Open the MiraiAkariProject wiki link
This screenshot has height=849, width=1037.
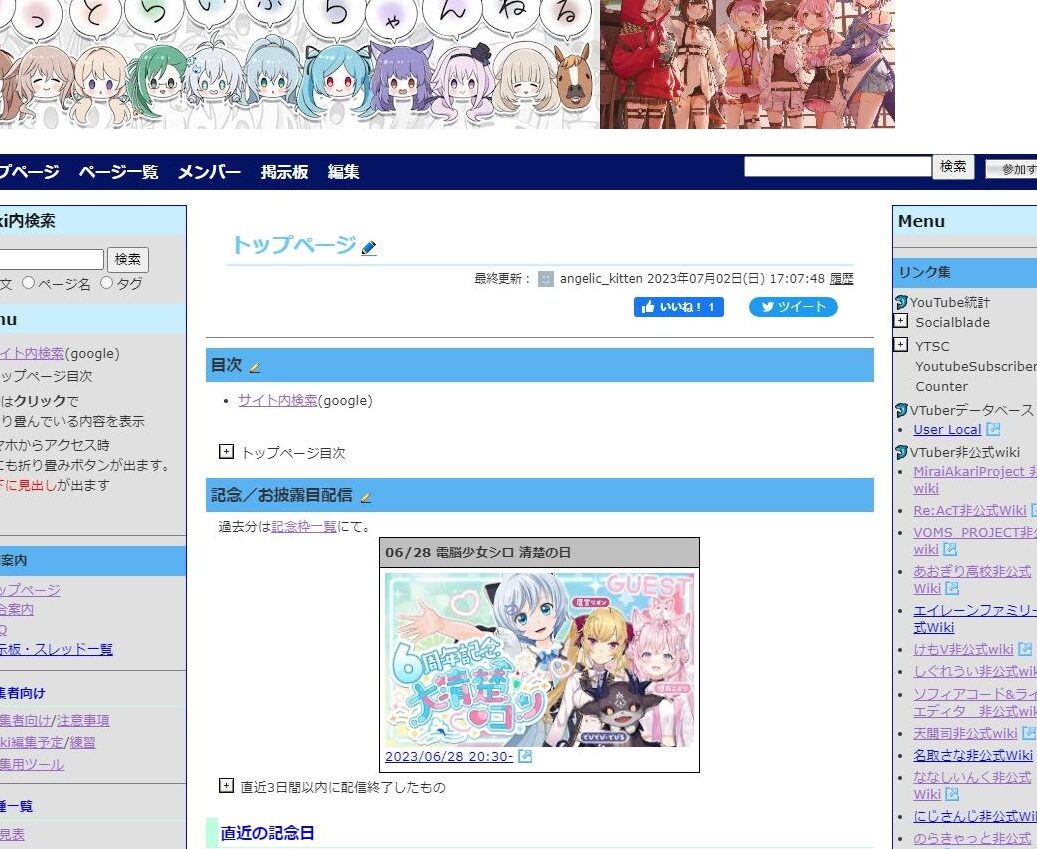(x=975, y=480)
